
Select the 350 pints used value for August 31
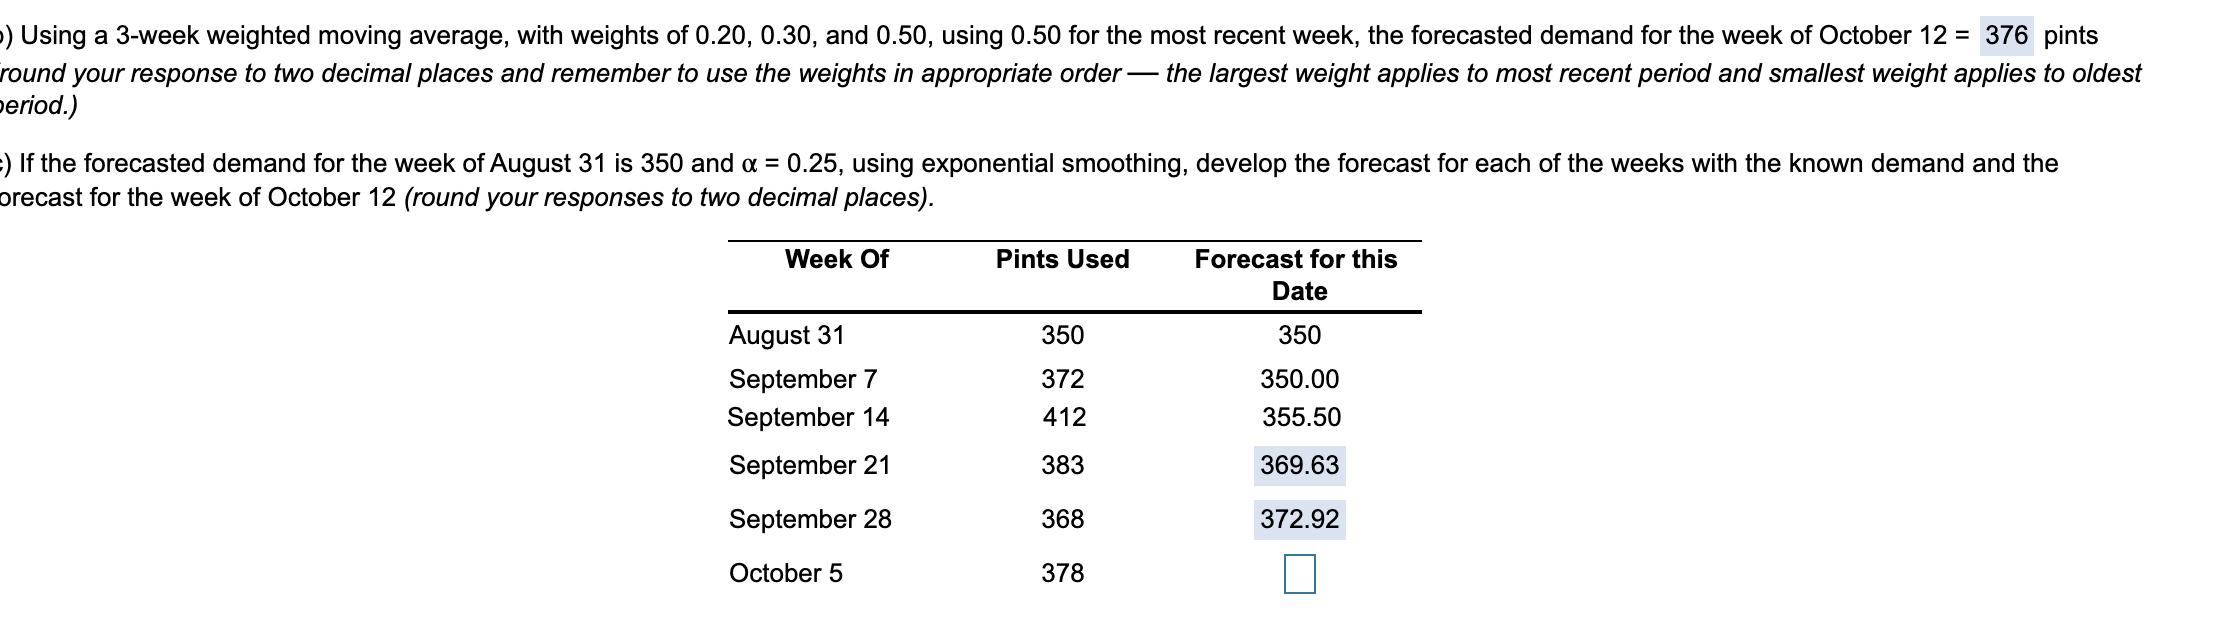[x=1064, y=334]
